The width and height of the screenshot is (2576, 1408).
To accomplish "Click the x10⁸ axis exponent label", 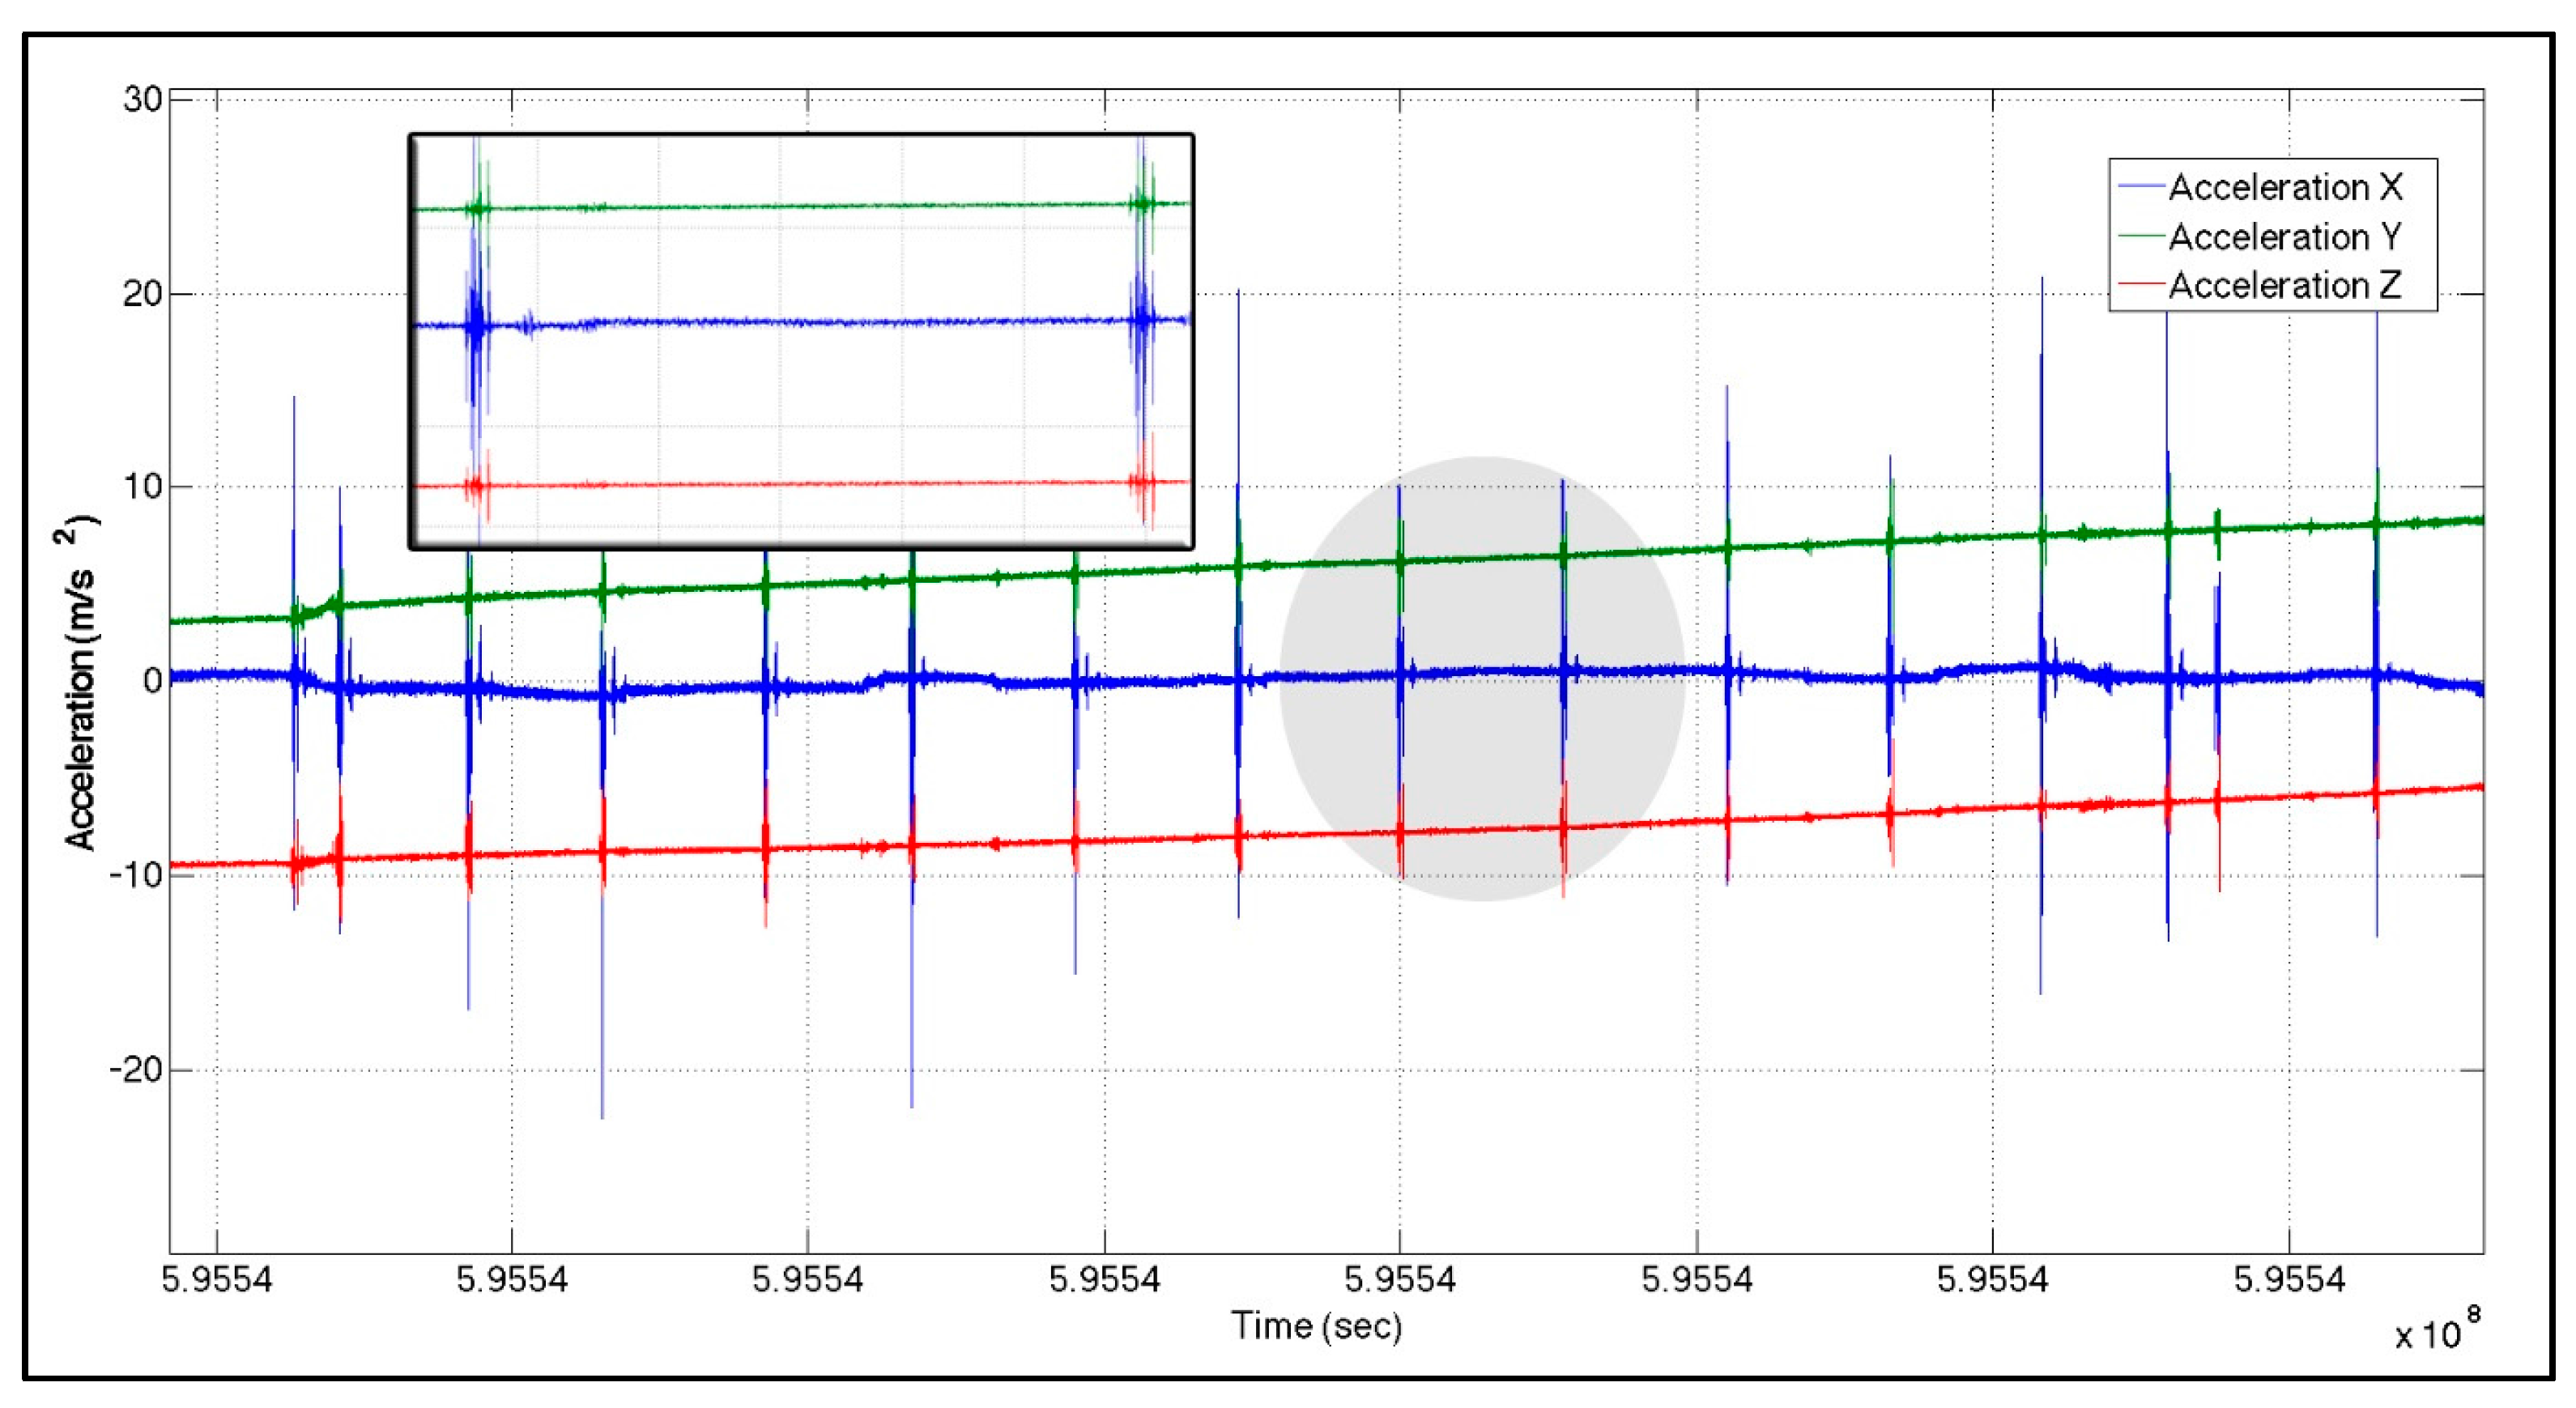I will [x=2436, y=1332].
